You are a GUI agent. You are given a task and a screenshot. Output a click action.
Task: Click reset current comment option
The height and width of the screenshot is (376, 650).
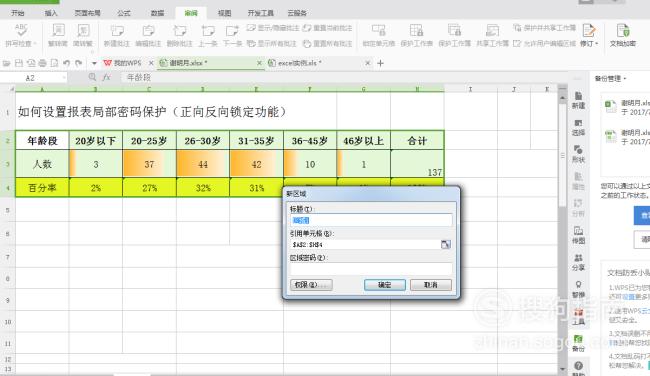(327, 28)
